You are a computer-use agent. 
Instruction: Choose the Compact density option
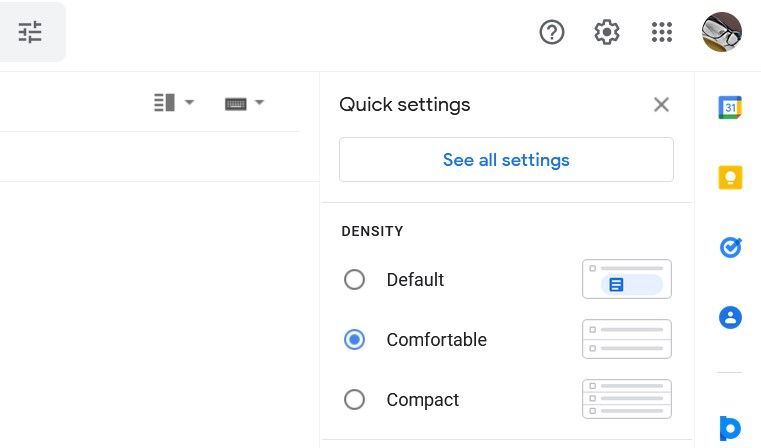pyautogui.click(x=354, y=400)
